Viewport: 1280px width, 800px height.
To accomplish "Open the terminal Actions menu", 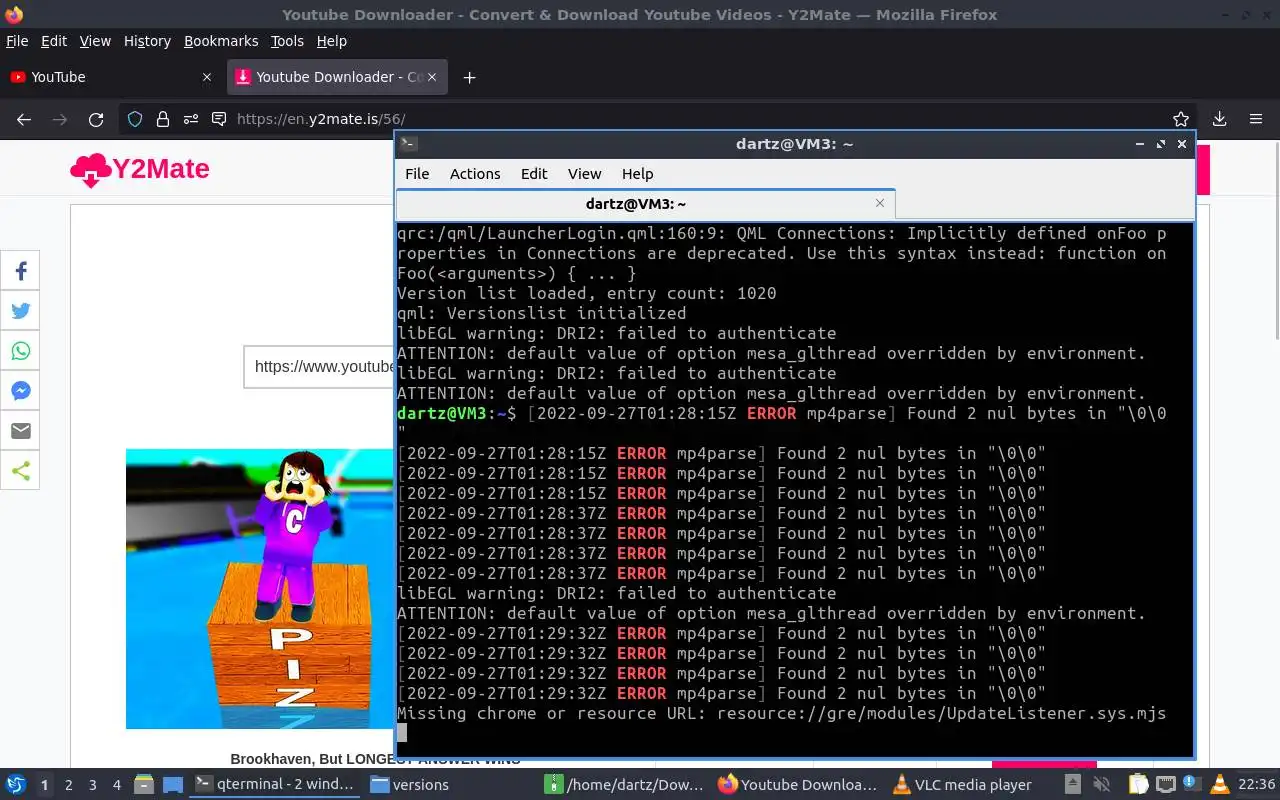I will pos(475,173).
